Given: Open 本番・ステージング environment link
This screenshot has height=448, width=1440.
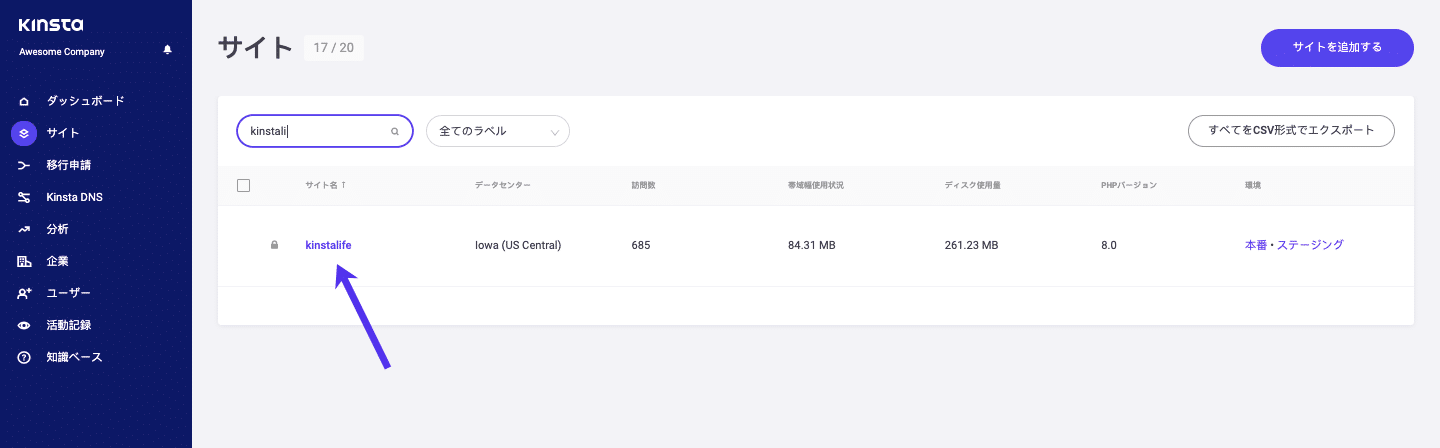Looking at the screenshot, I should 1294,245.
